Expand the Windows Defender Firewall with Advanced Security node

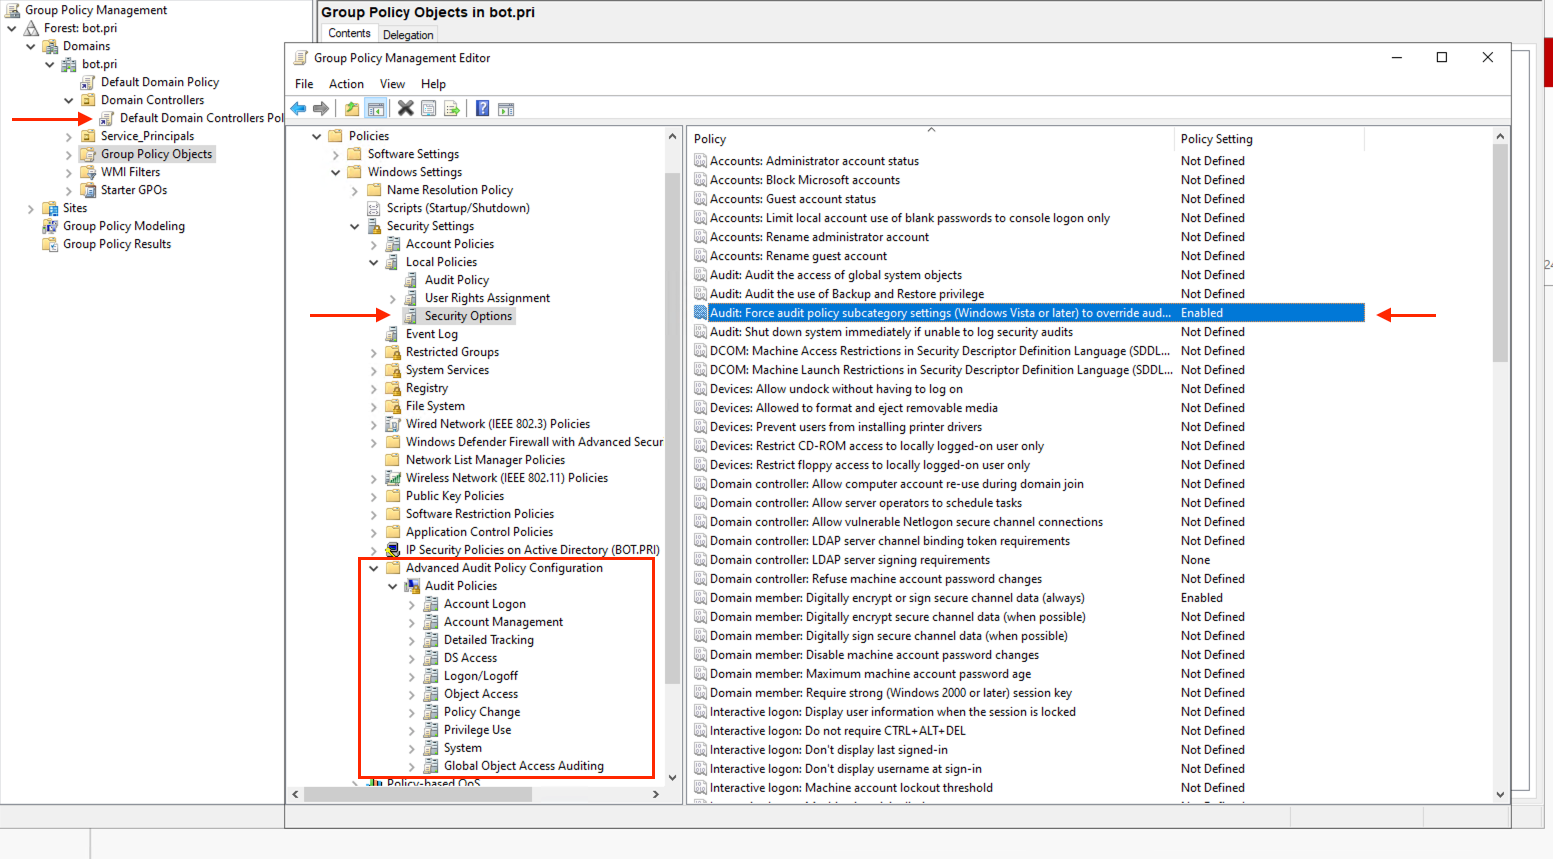point(375,441)
